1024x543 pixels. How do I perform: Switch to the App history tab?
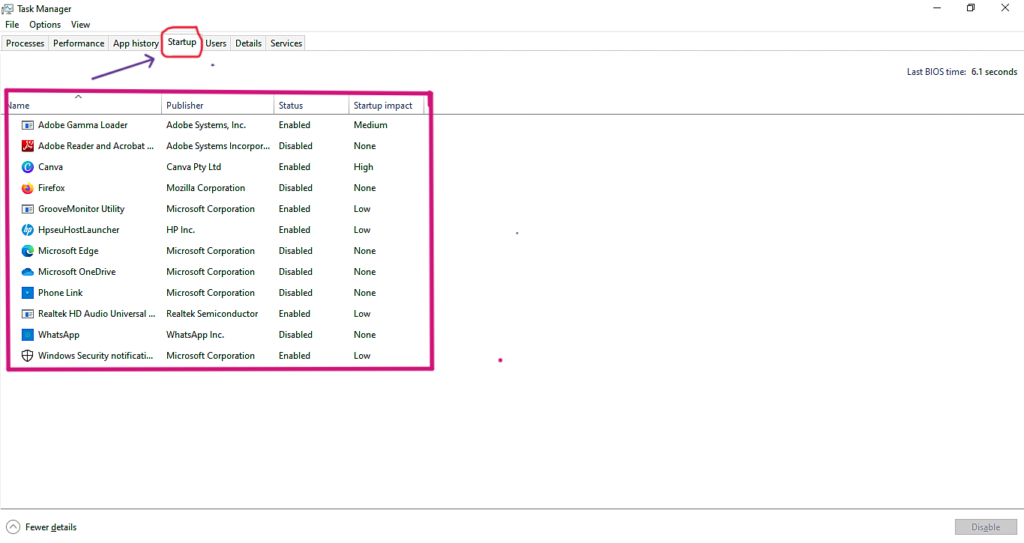tap(135, 43)
